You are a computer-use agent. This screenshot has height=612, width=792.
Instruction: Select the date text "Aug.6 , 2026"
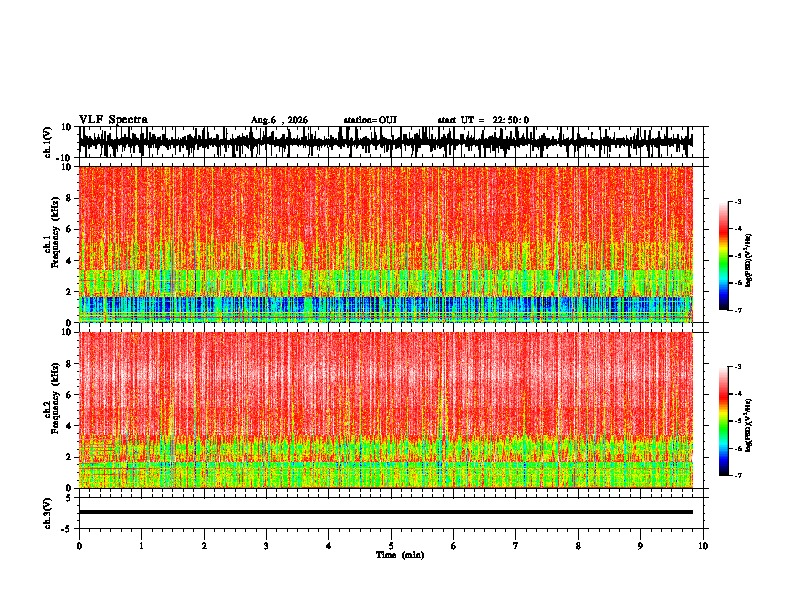[x=279, y=120]
